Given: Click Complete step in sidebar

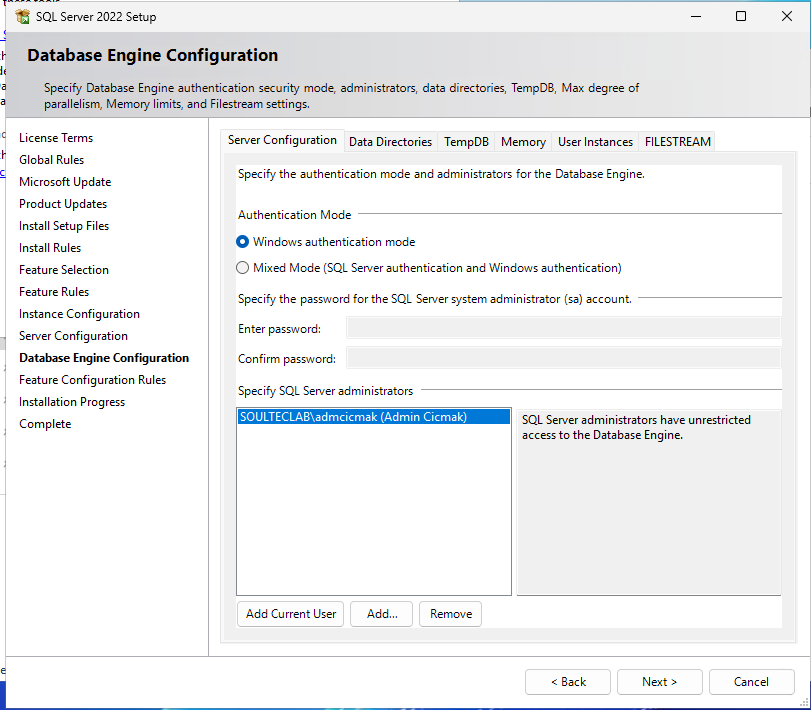Looking at the screenshot, I should 45,424.
